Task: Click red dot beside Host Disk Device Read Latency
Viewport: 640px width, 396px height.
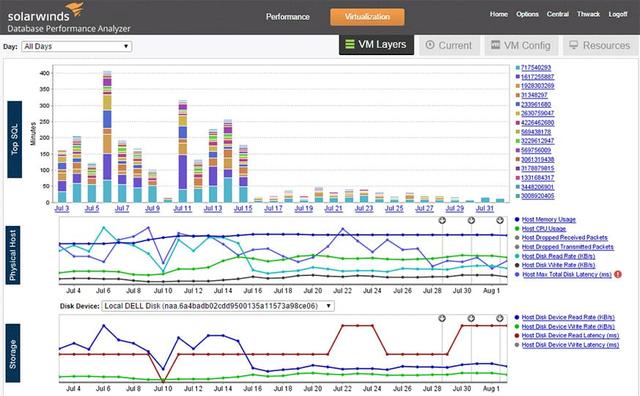Action: (x=517, y=336)
